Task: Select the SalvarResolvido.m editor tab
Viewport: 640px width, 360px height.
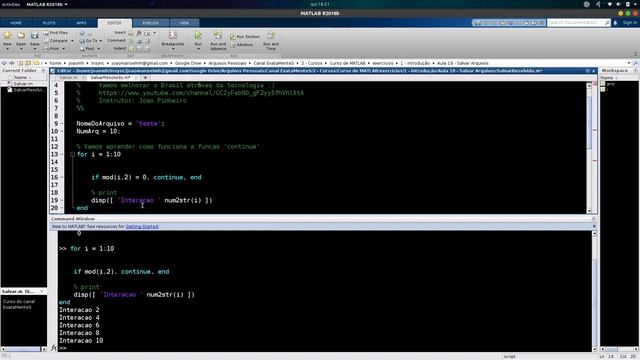Action: point(110,78)
